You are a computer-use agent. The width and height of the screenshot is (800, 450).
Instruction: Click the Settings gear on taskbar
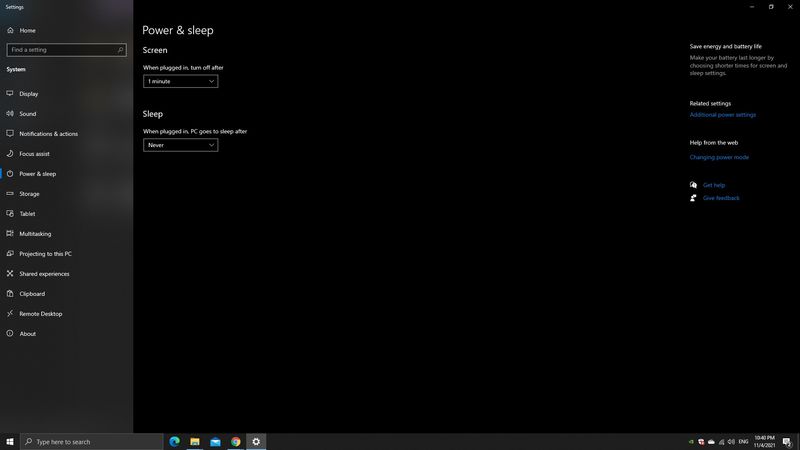pyautogui.click(x=256, y=441)
